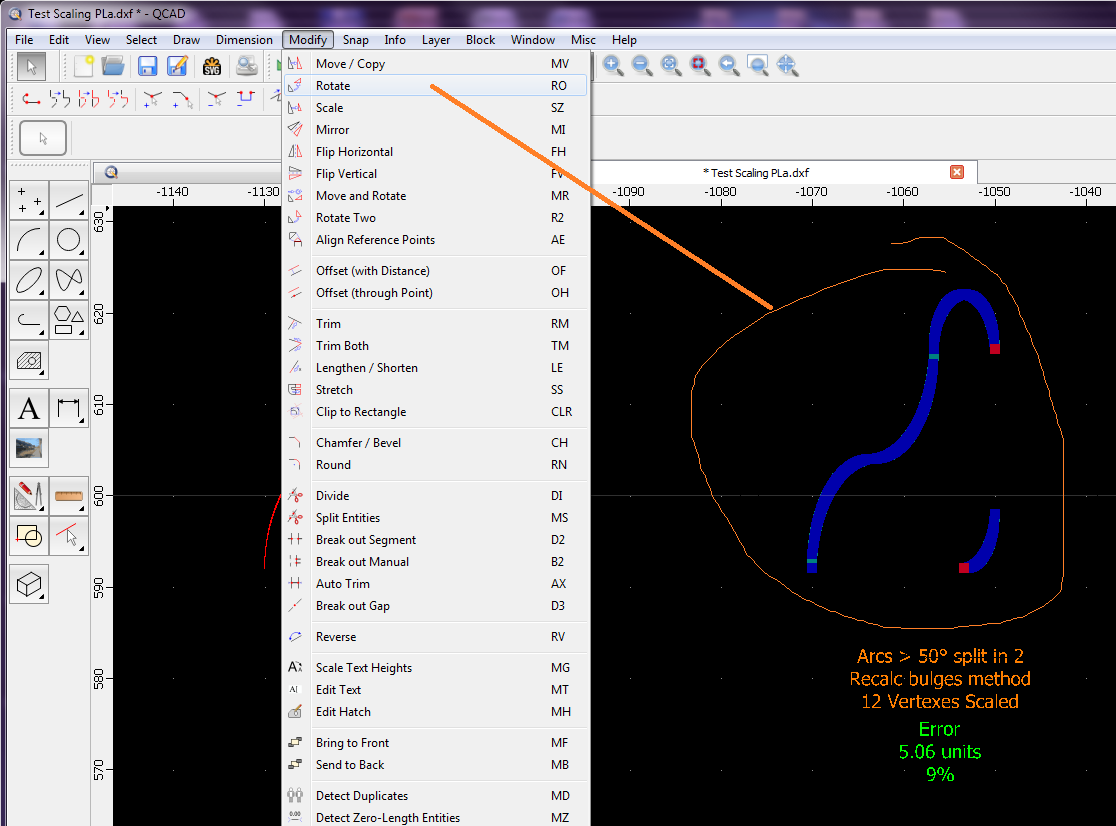Select the Arc drawing tools
Image resolution: width=1116 pixels, height=826 pixels.
pyautogui.click(x=29, y=240)
